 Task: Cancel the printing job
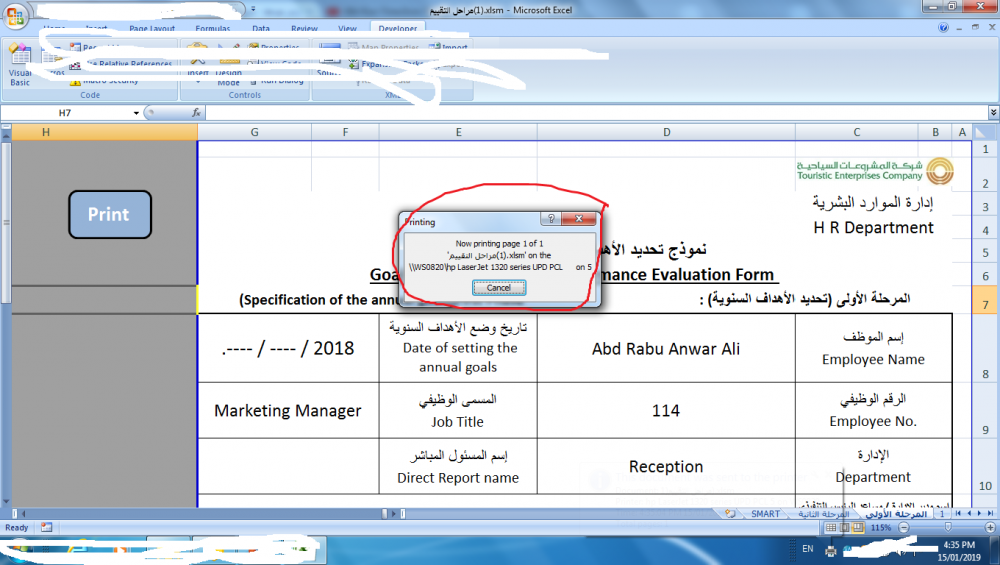[499, 288]
